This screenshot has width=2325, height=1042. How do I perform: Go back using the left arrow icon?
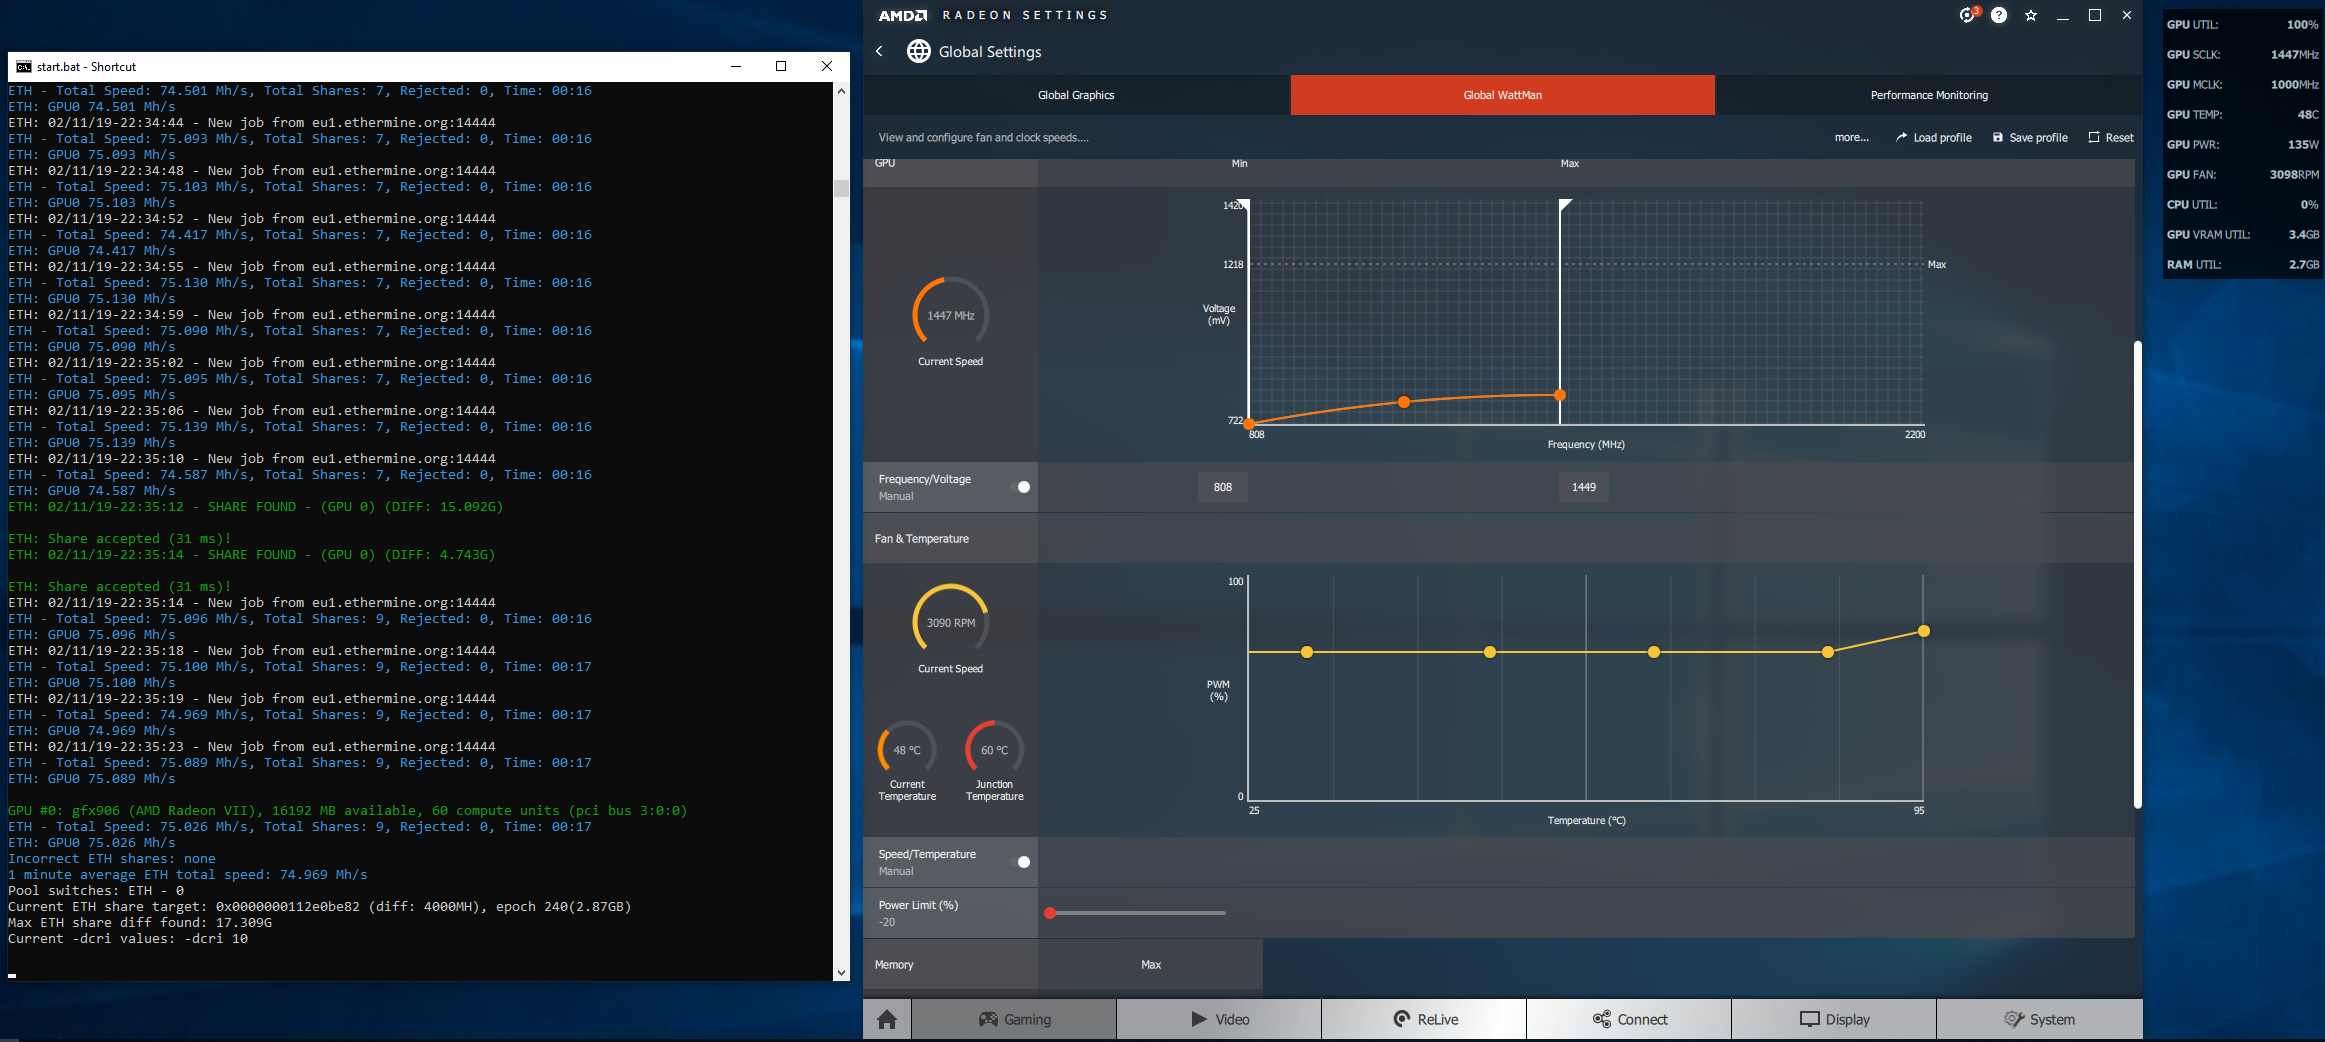[x=879, y=51]
